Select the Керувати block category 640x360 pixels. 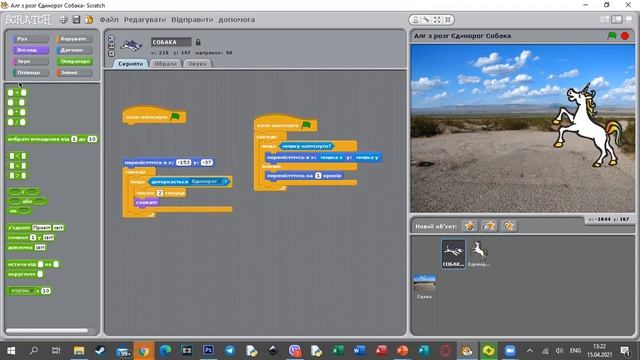pos(74,39)
